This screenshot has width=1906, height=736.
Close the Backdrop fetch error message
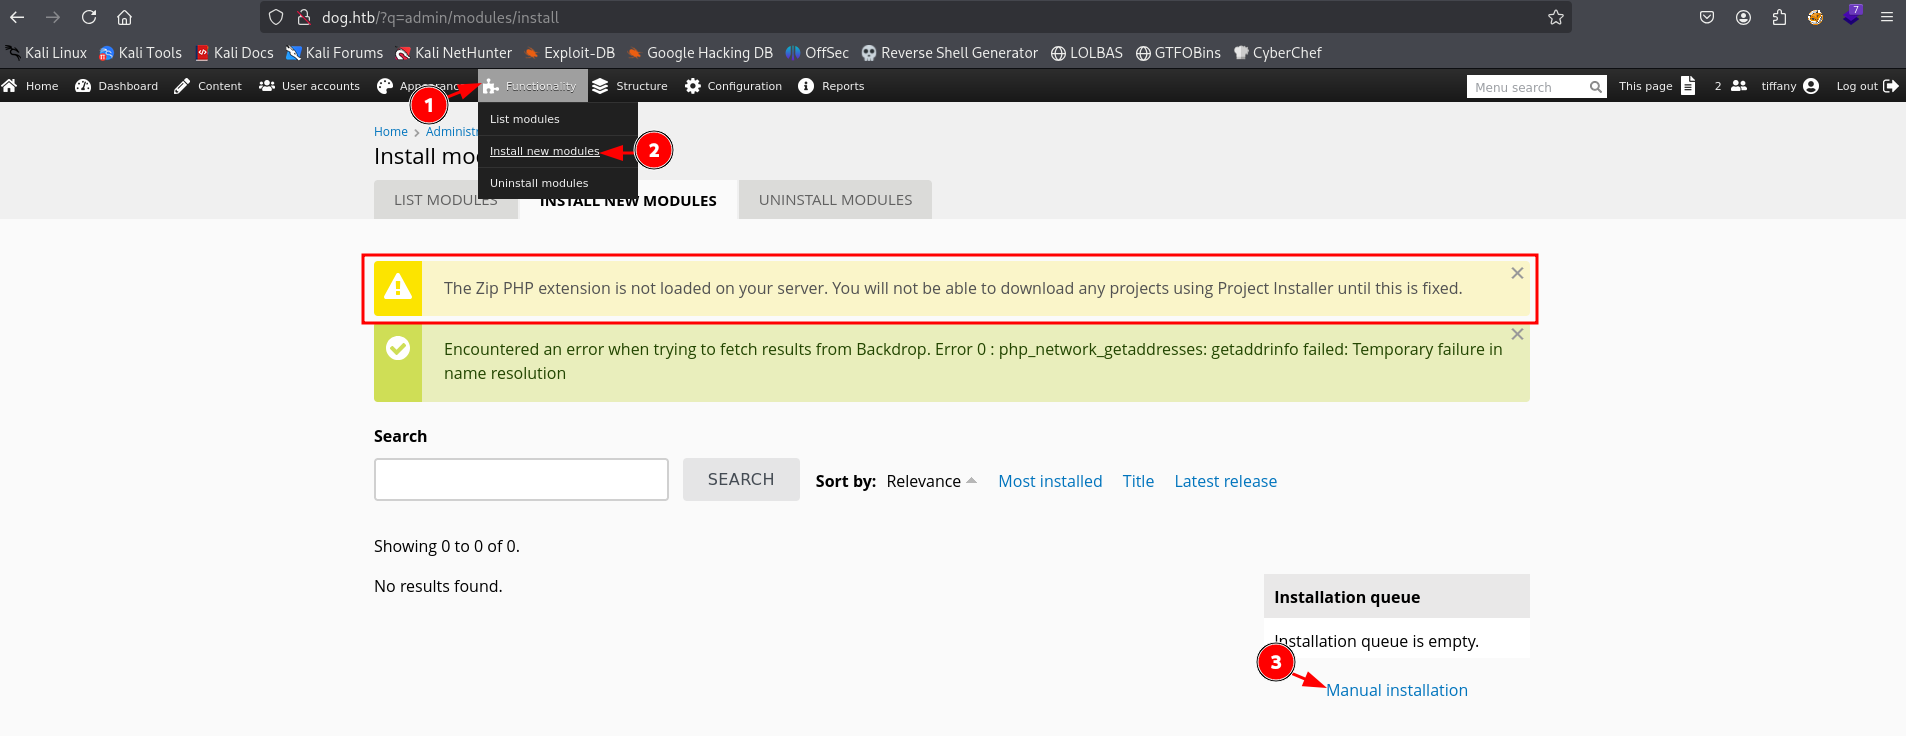point(1517,335)
